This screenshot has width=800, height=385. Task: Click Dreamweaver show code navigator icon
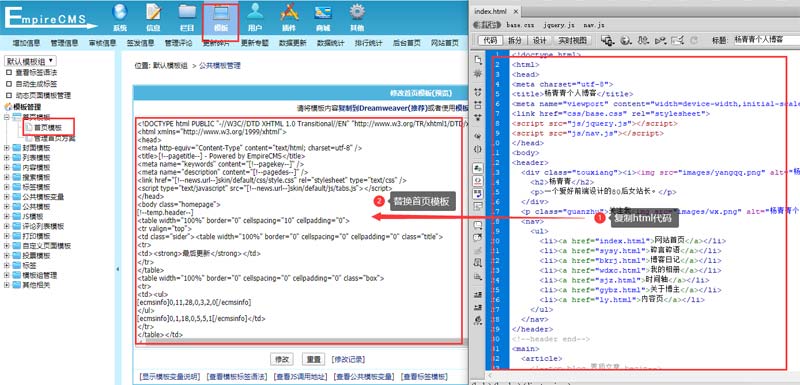pyautogui.click(x=478, y=74)
